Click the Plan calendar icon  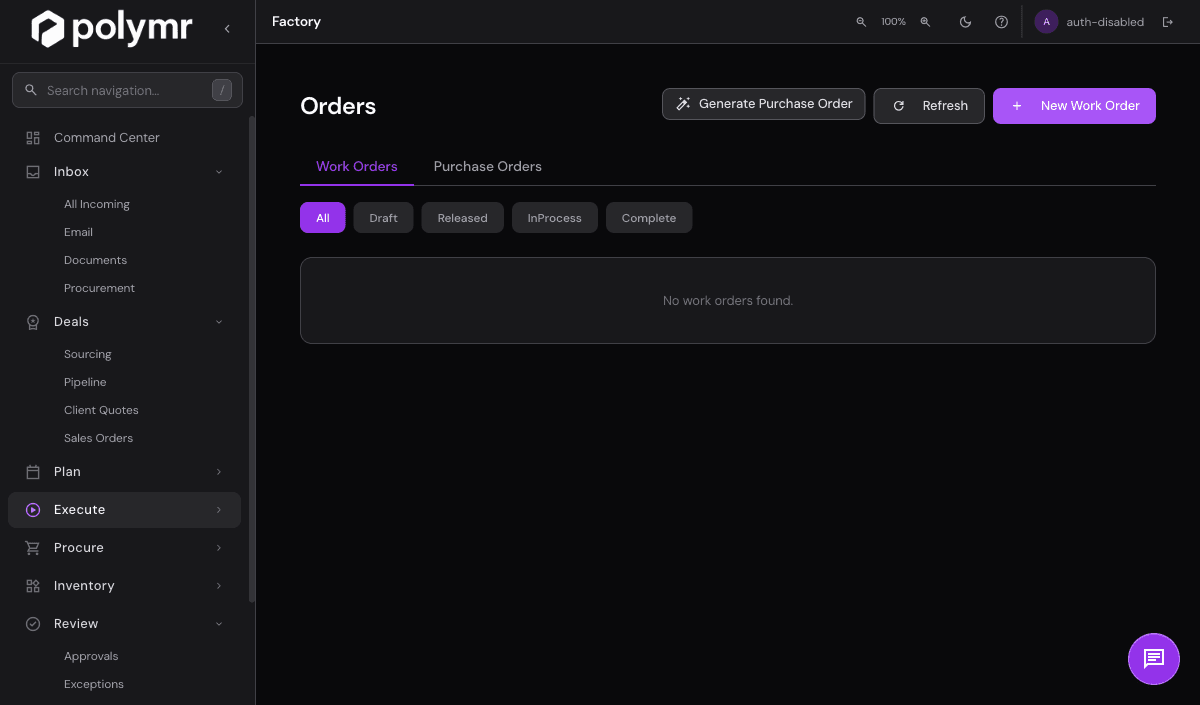pos(33,472)
